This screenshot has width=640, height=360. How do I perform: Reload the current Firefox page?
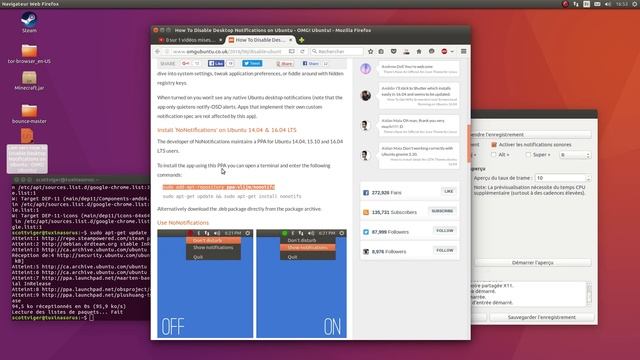click(x=302, y=51)
